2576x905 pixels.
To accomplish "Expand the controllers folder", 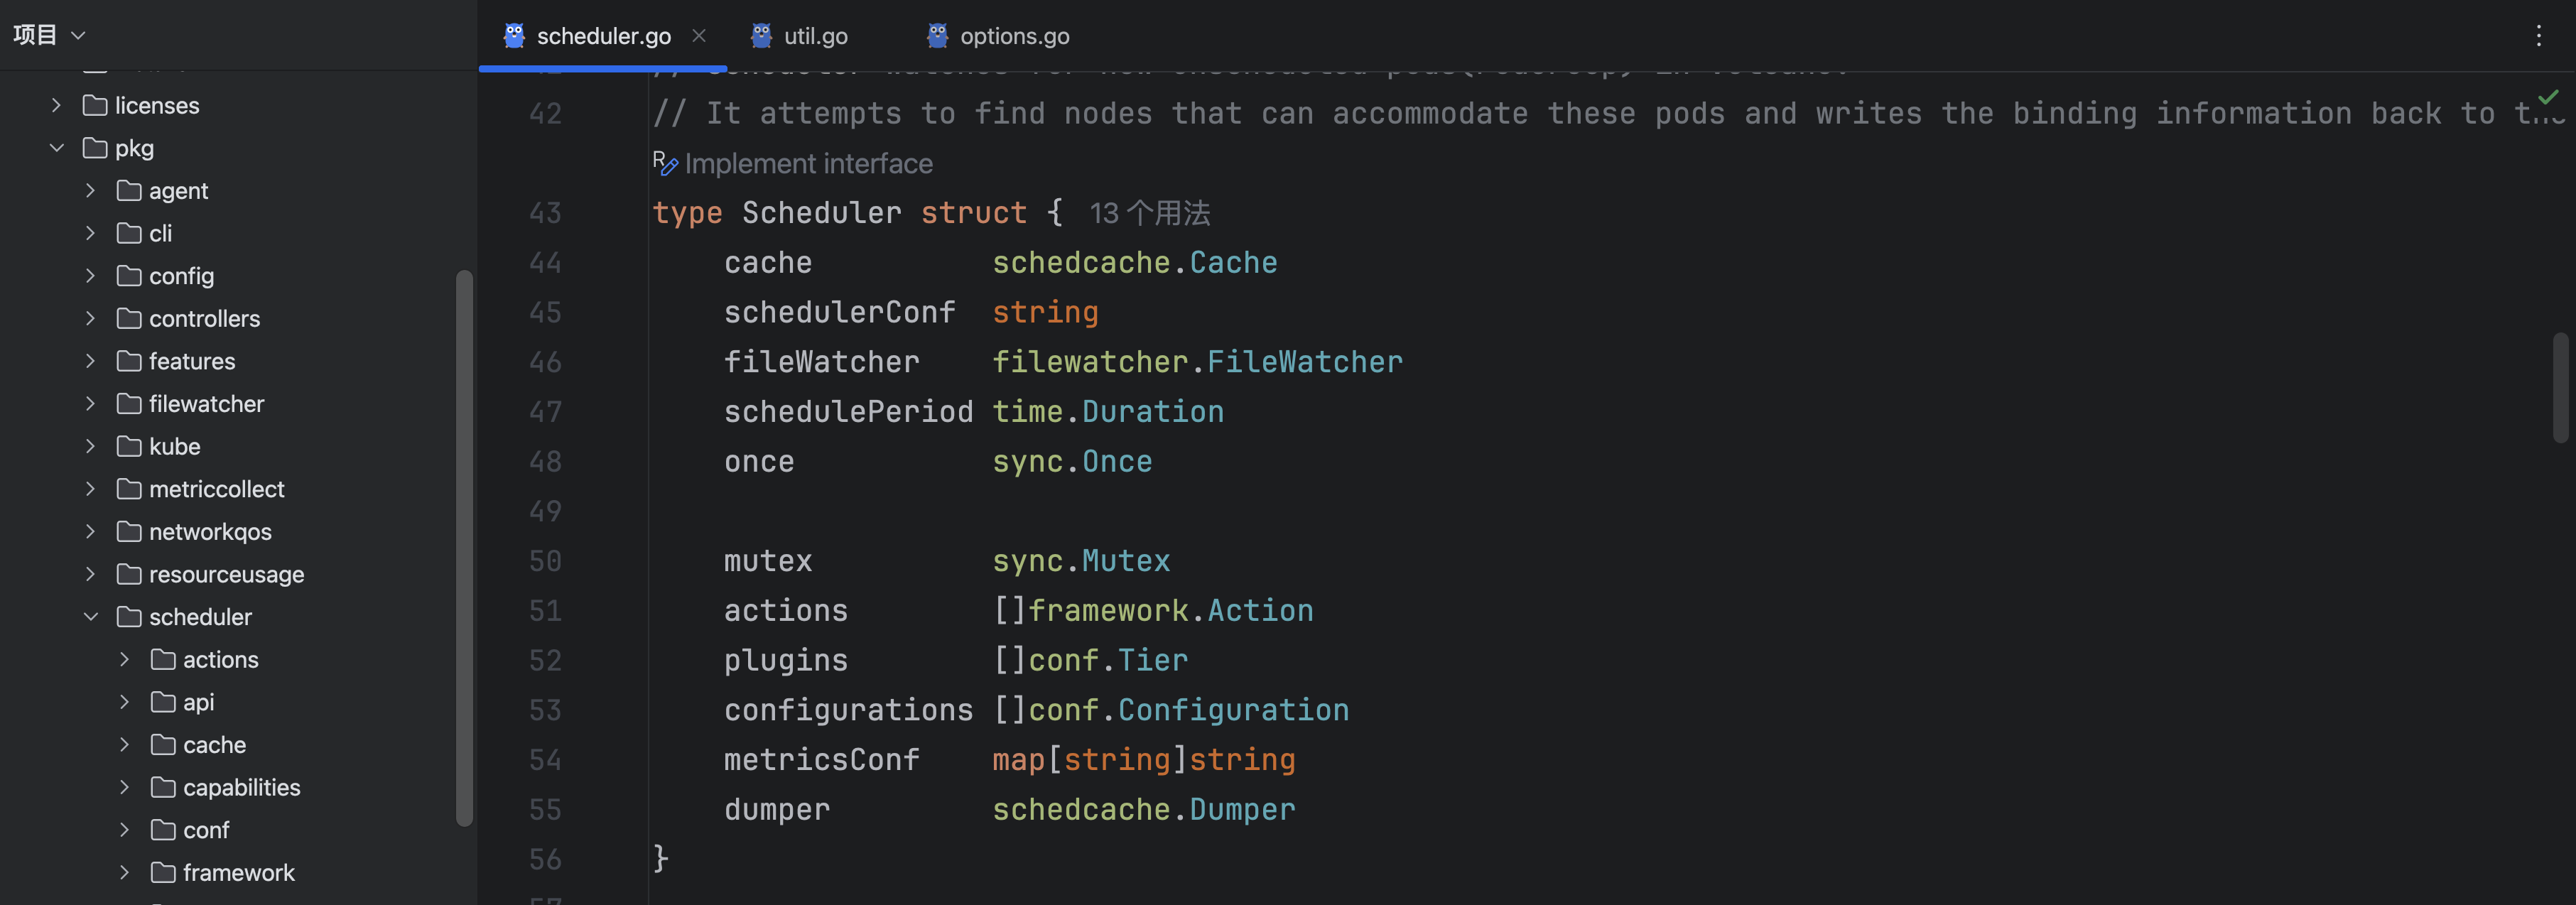I will [x=91, y=318].
